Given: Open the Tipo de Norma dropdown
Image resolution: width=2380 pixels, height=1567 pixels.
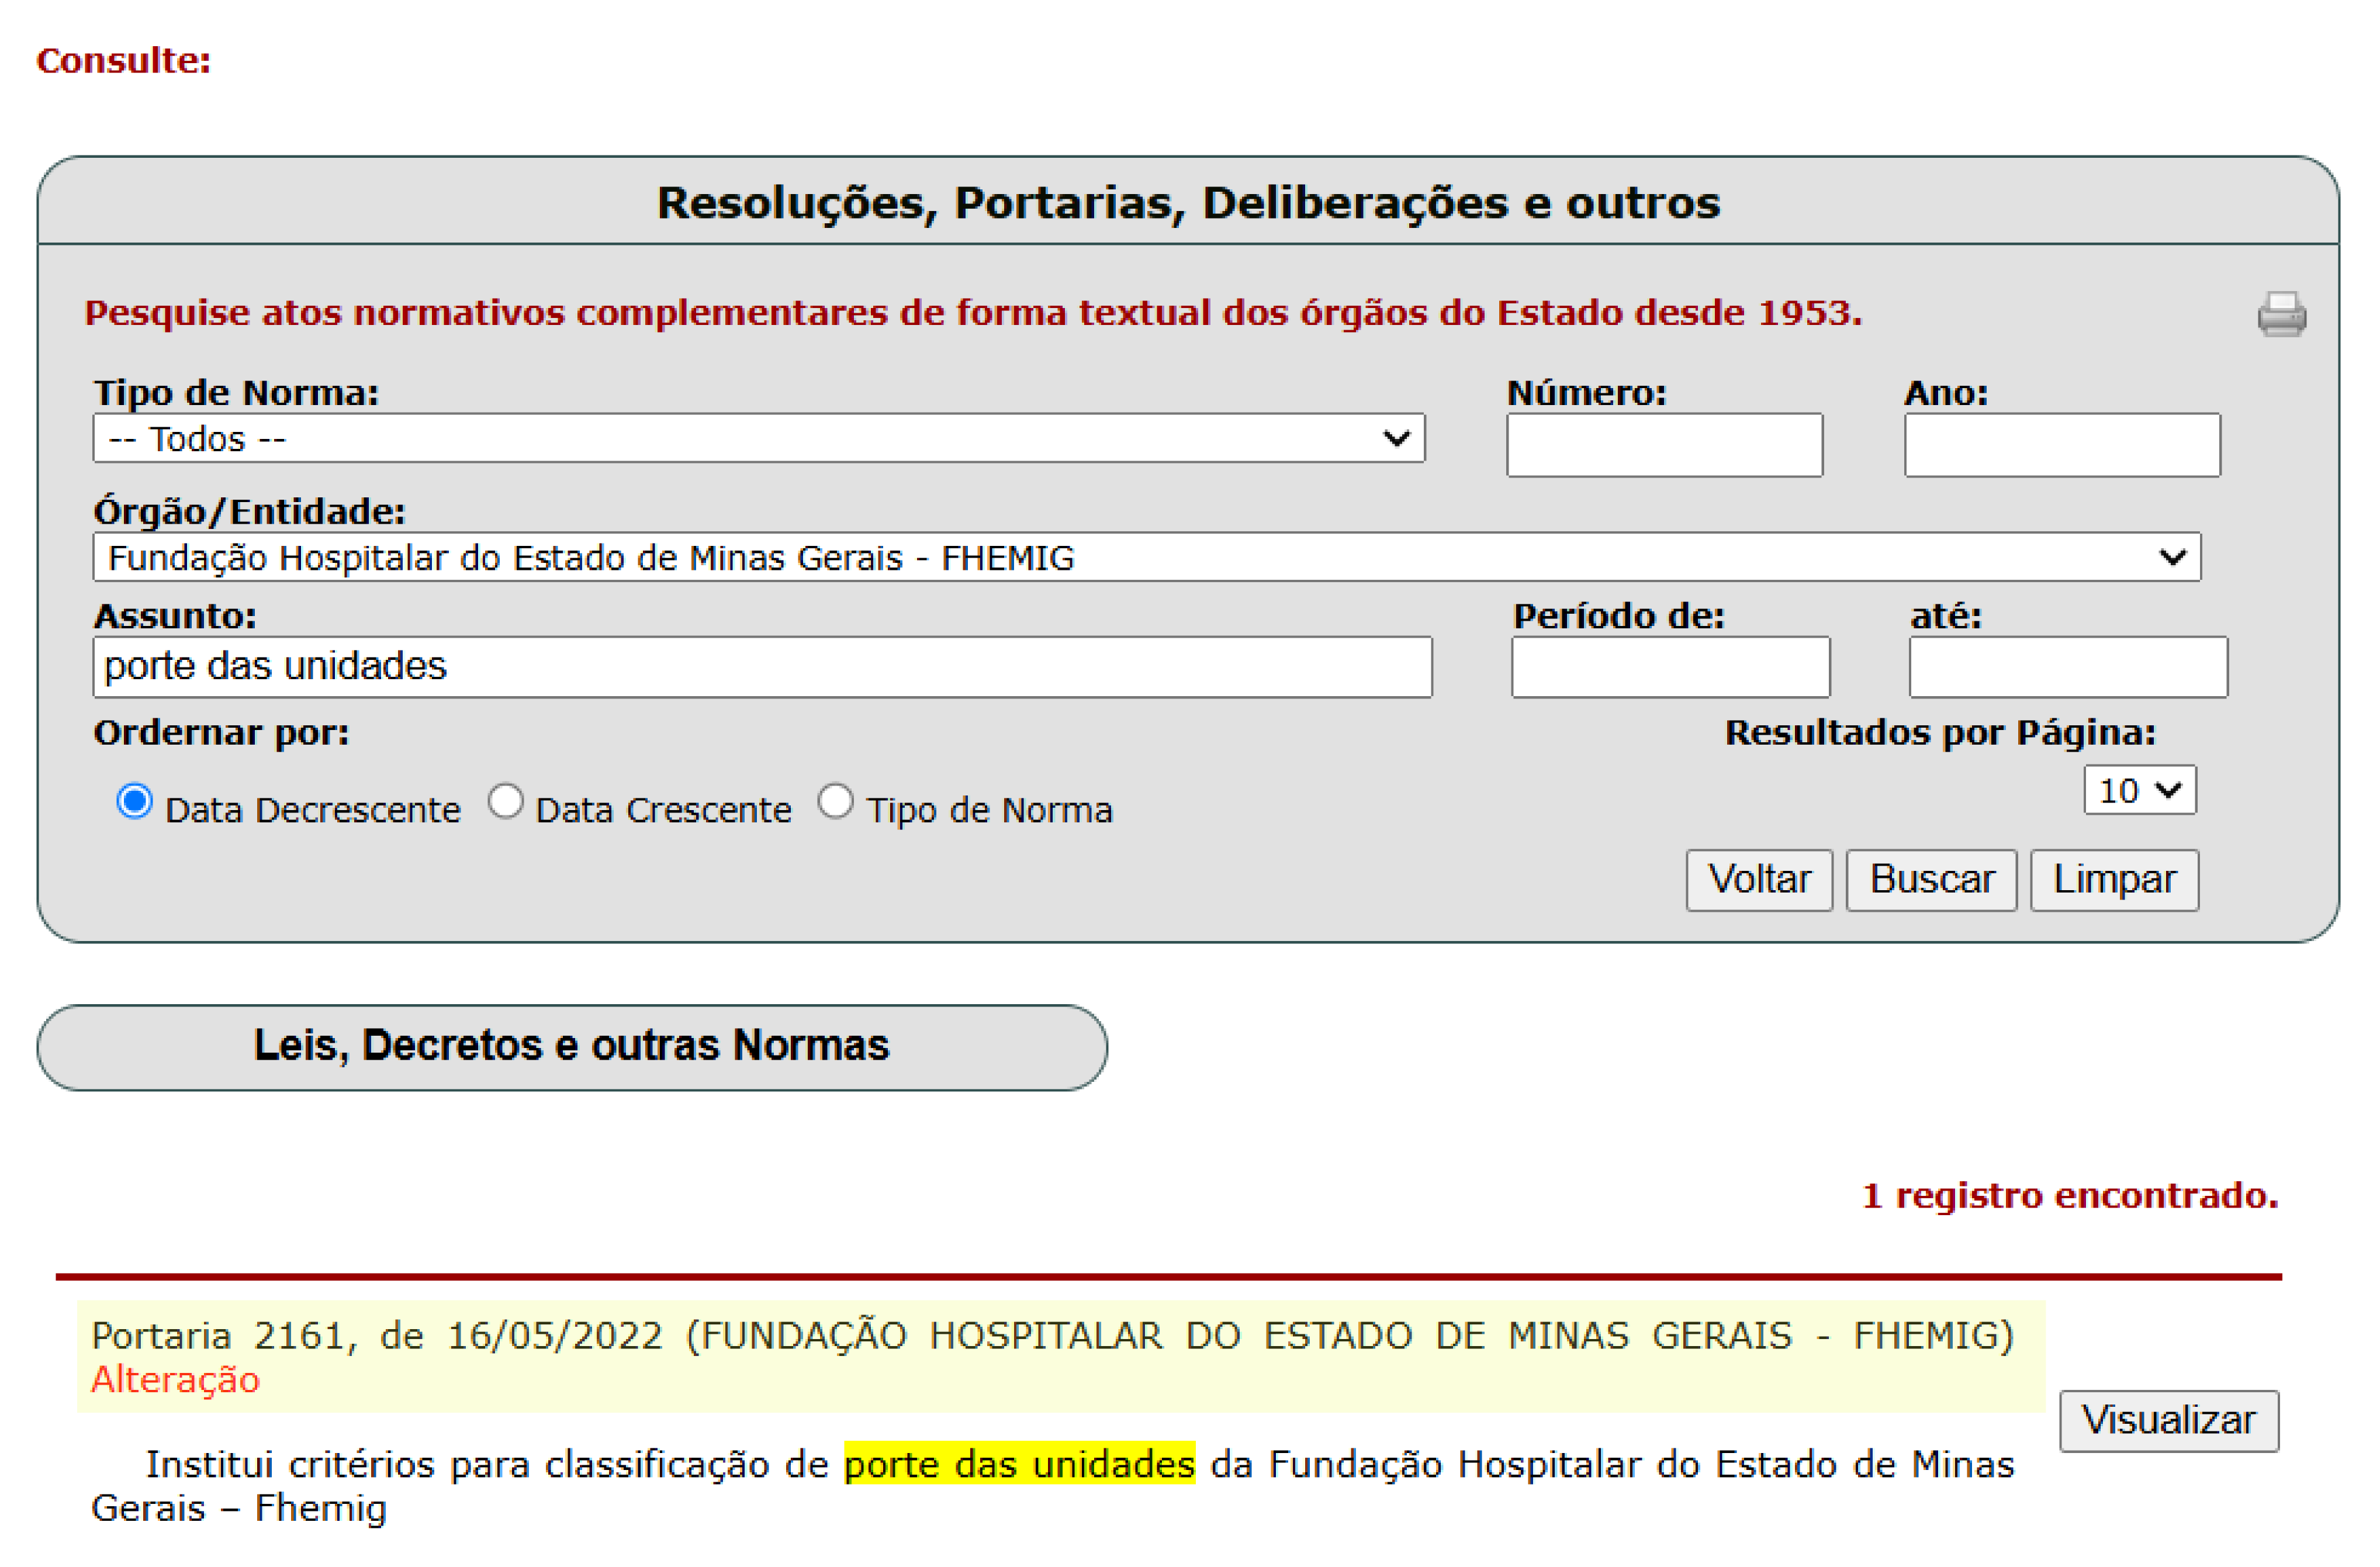Looking at the screenshot, I should coord(758,439).
